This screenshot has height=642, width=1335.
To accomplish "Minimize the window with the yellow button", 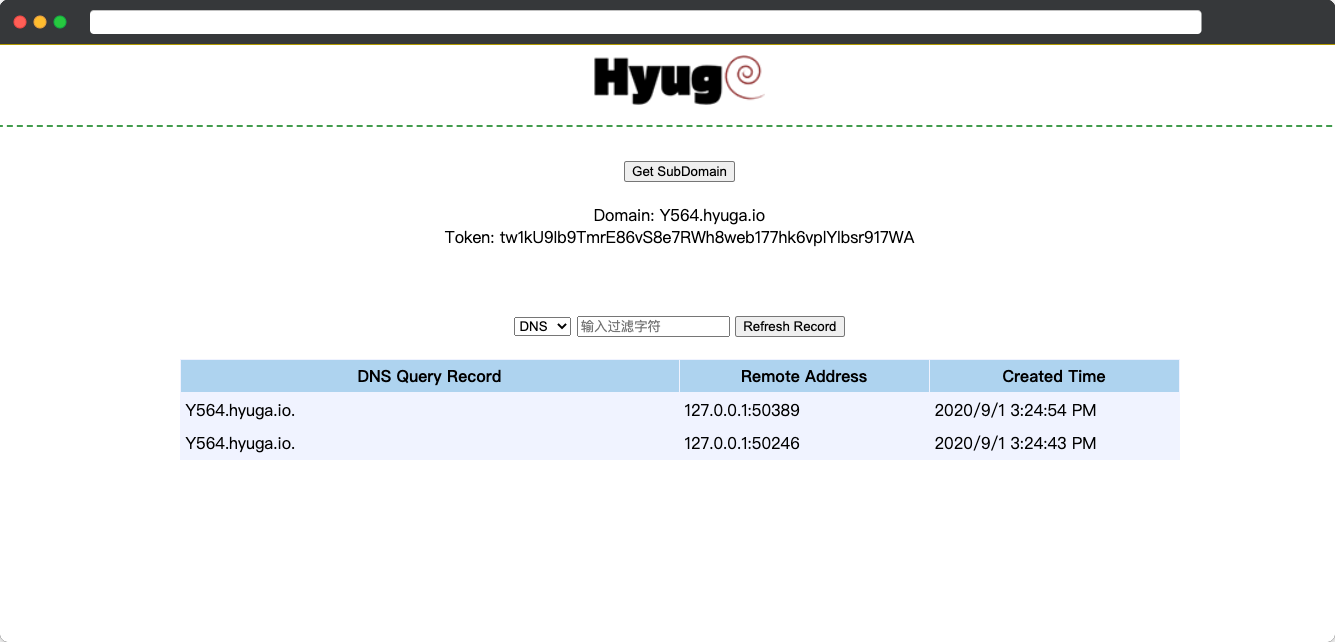I will (x=40, y=22).
